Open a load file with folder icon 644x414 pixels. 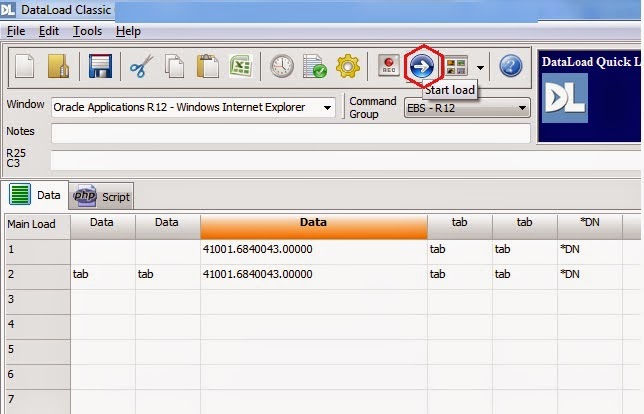point(58,66)
